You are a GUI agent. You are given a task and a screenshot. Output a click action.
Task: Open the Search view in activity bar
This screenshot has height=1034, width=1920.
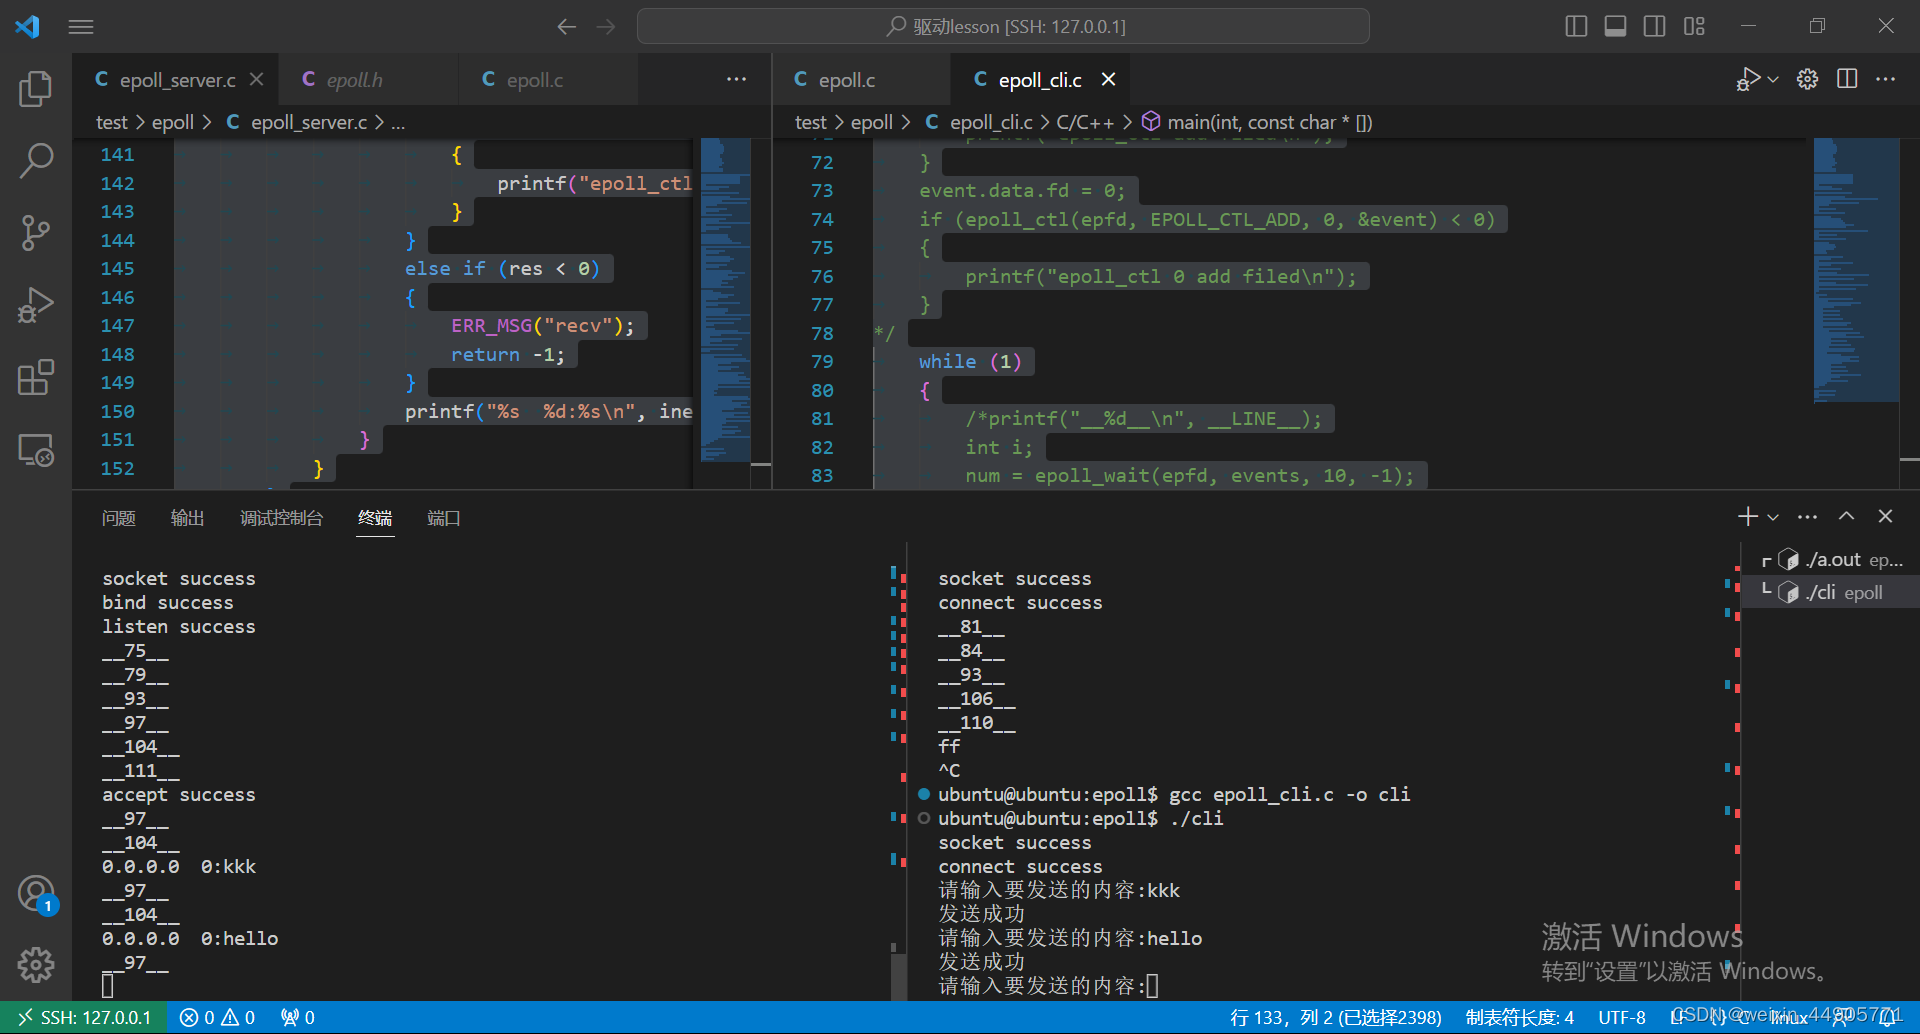(x=36, y=160)
